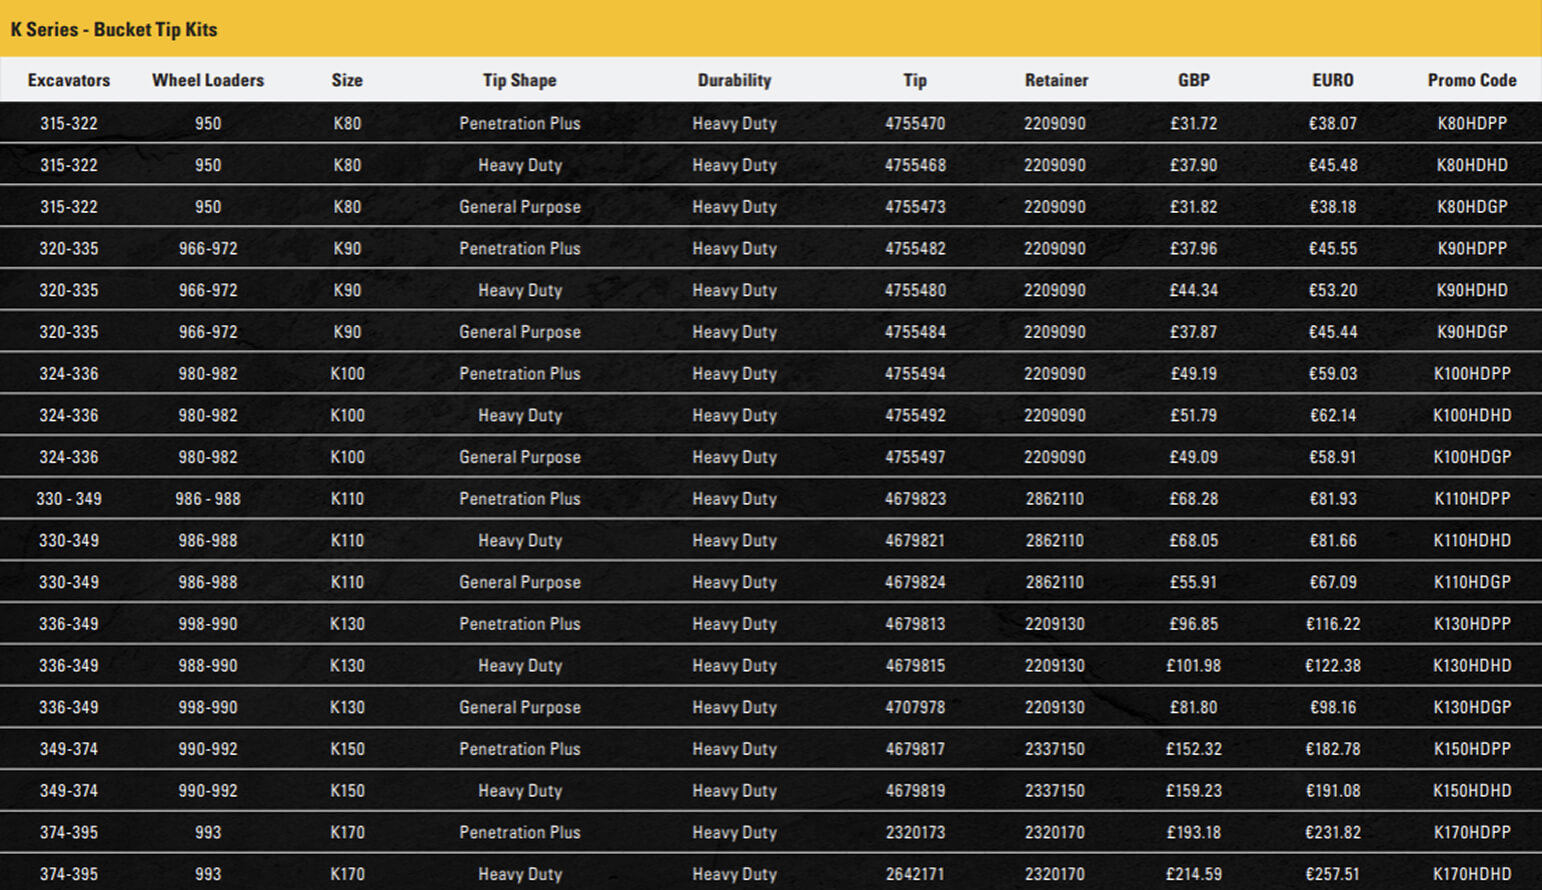Screen dimensions: 1542x890
Task: Click tip part number 4707978
Action: tap(914, 707)
